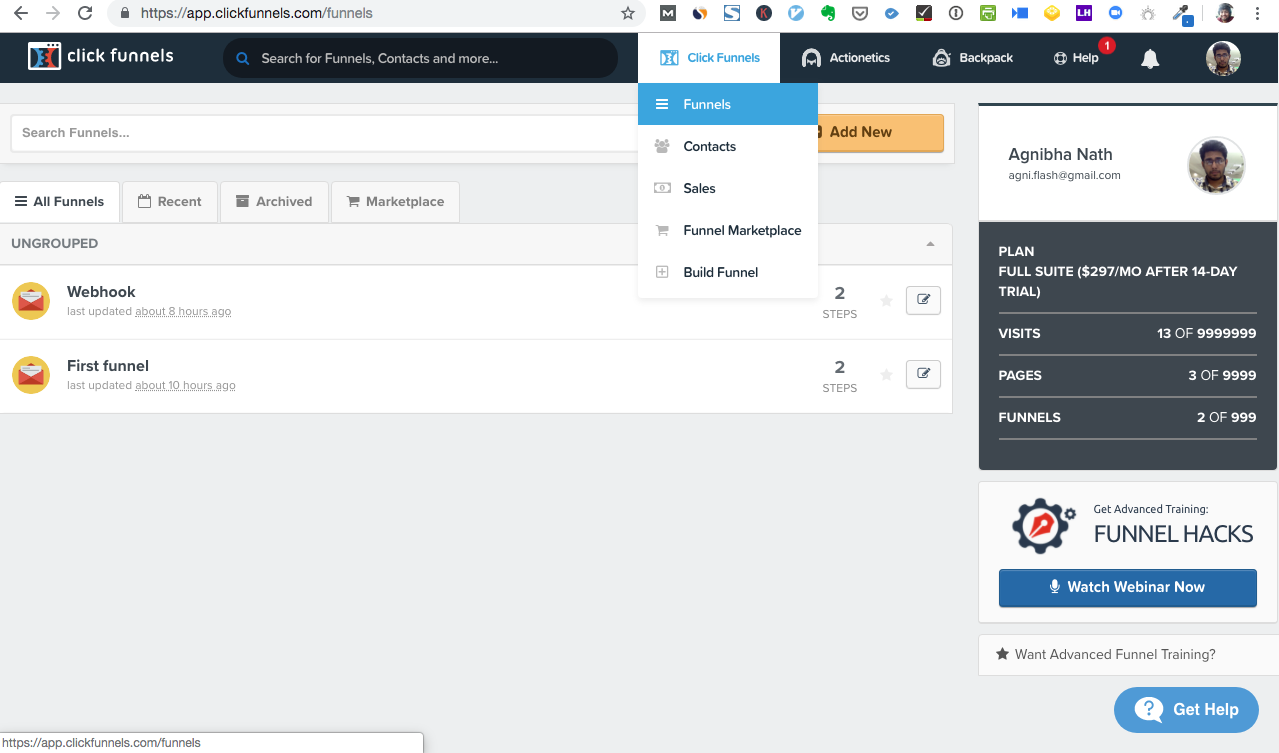Image resolution: width=1279 pixels, height=753 pixels.
Task: Focus the top search for Funnels, Contacts field
Action: [420, 58]
